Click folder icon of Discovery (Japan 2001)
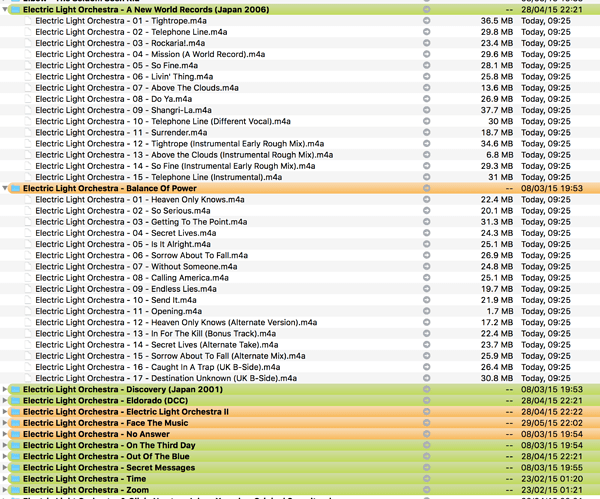The width and height of the screenshot is (600, 499). [x=15, y=389]
